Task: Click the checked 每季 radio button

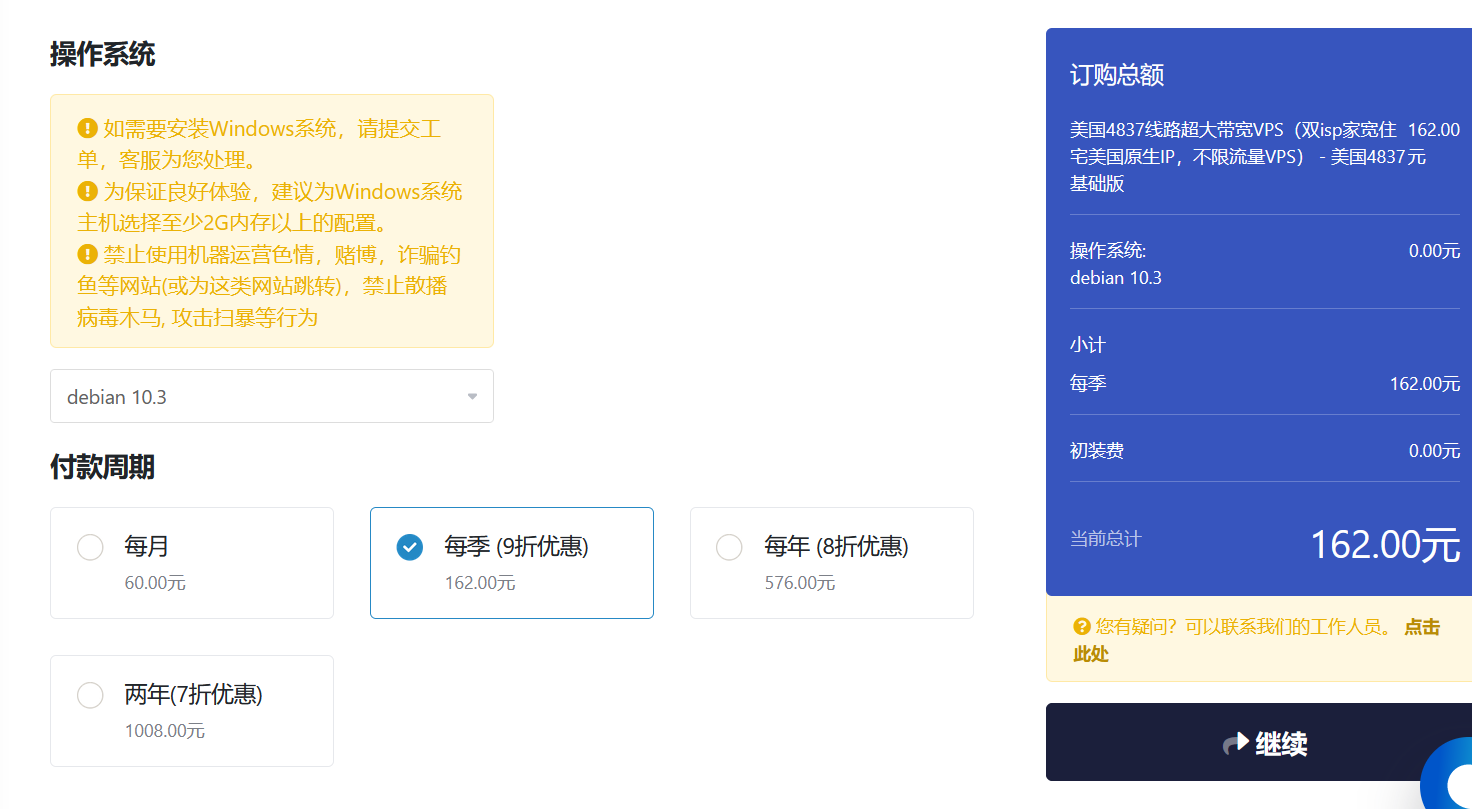Action: [409, 547]
